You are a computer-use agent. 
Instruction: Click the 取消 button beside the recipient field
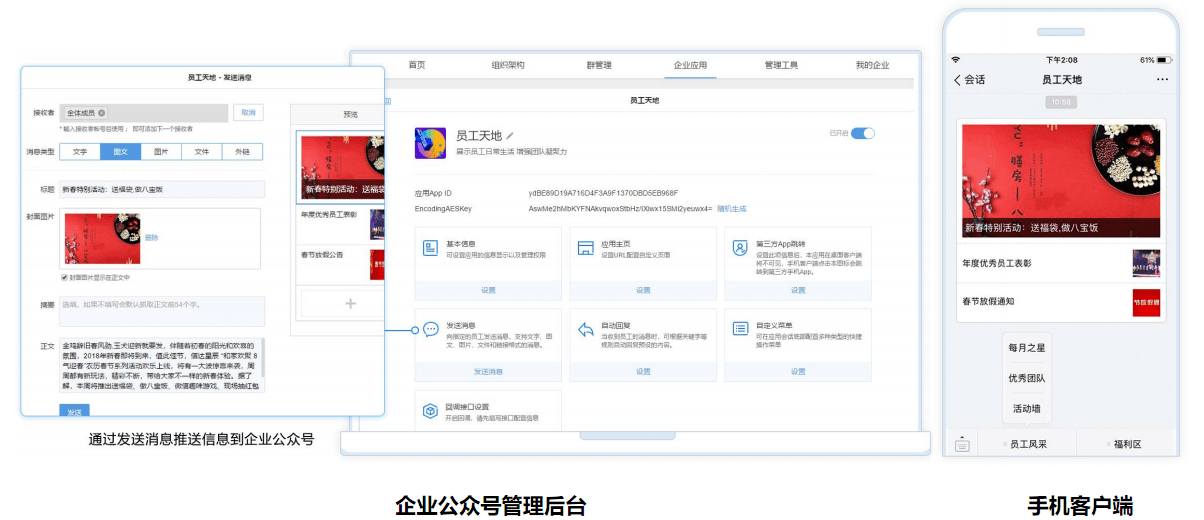248,113
